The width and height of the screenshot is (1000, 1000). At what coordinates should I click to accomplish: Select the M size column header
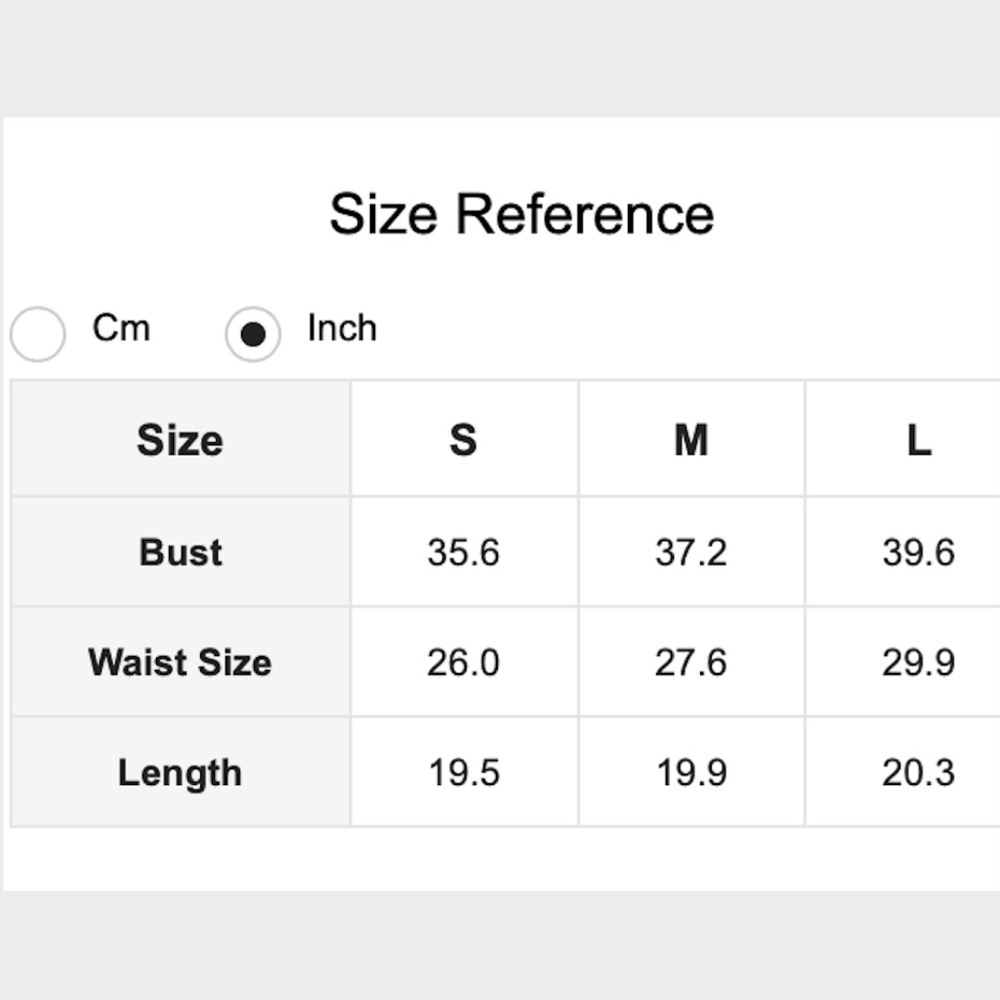pos(691,440)
